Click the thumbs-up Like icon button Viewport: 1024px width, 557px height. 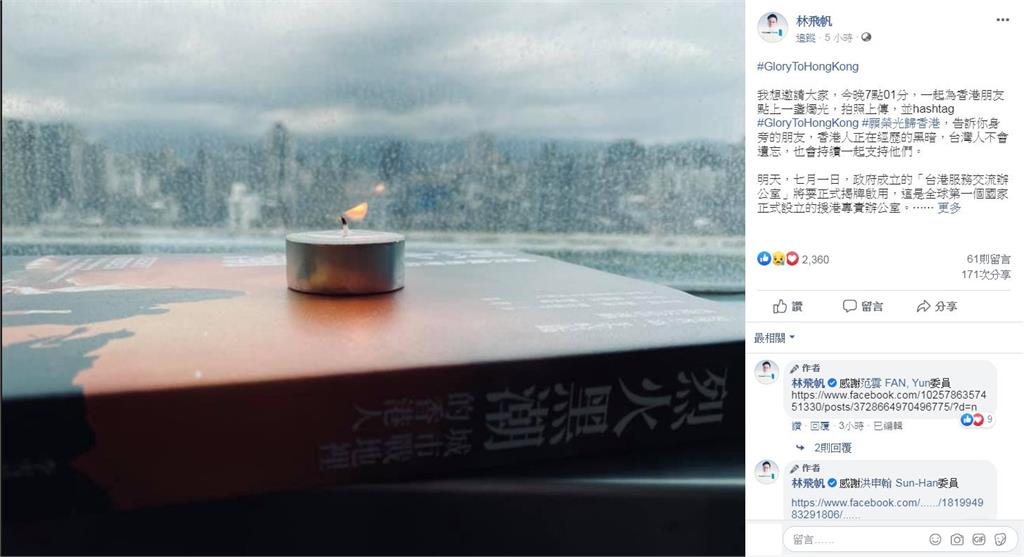780,306
